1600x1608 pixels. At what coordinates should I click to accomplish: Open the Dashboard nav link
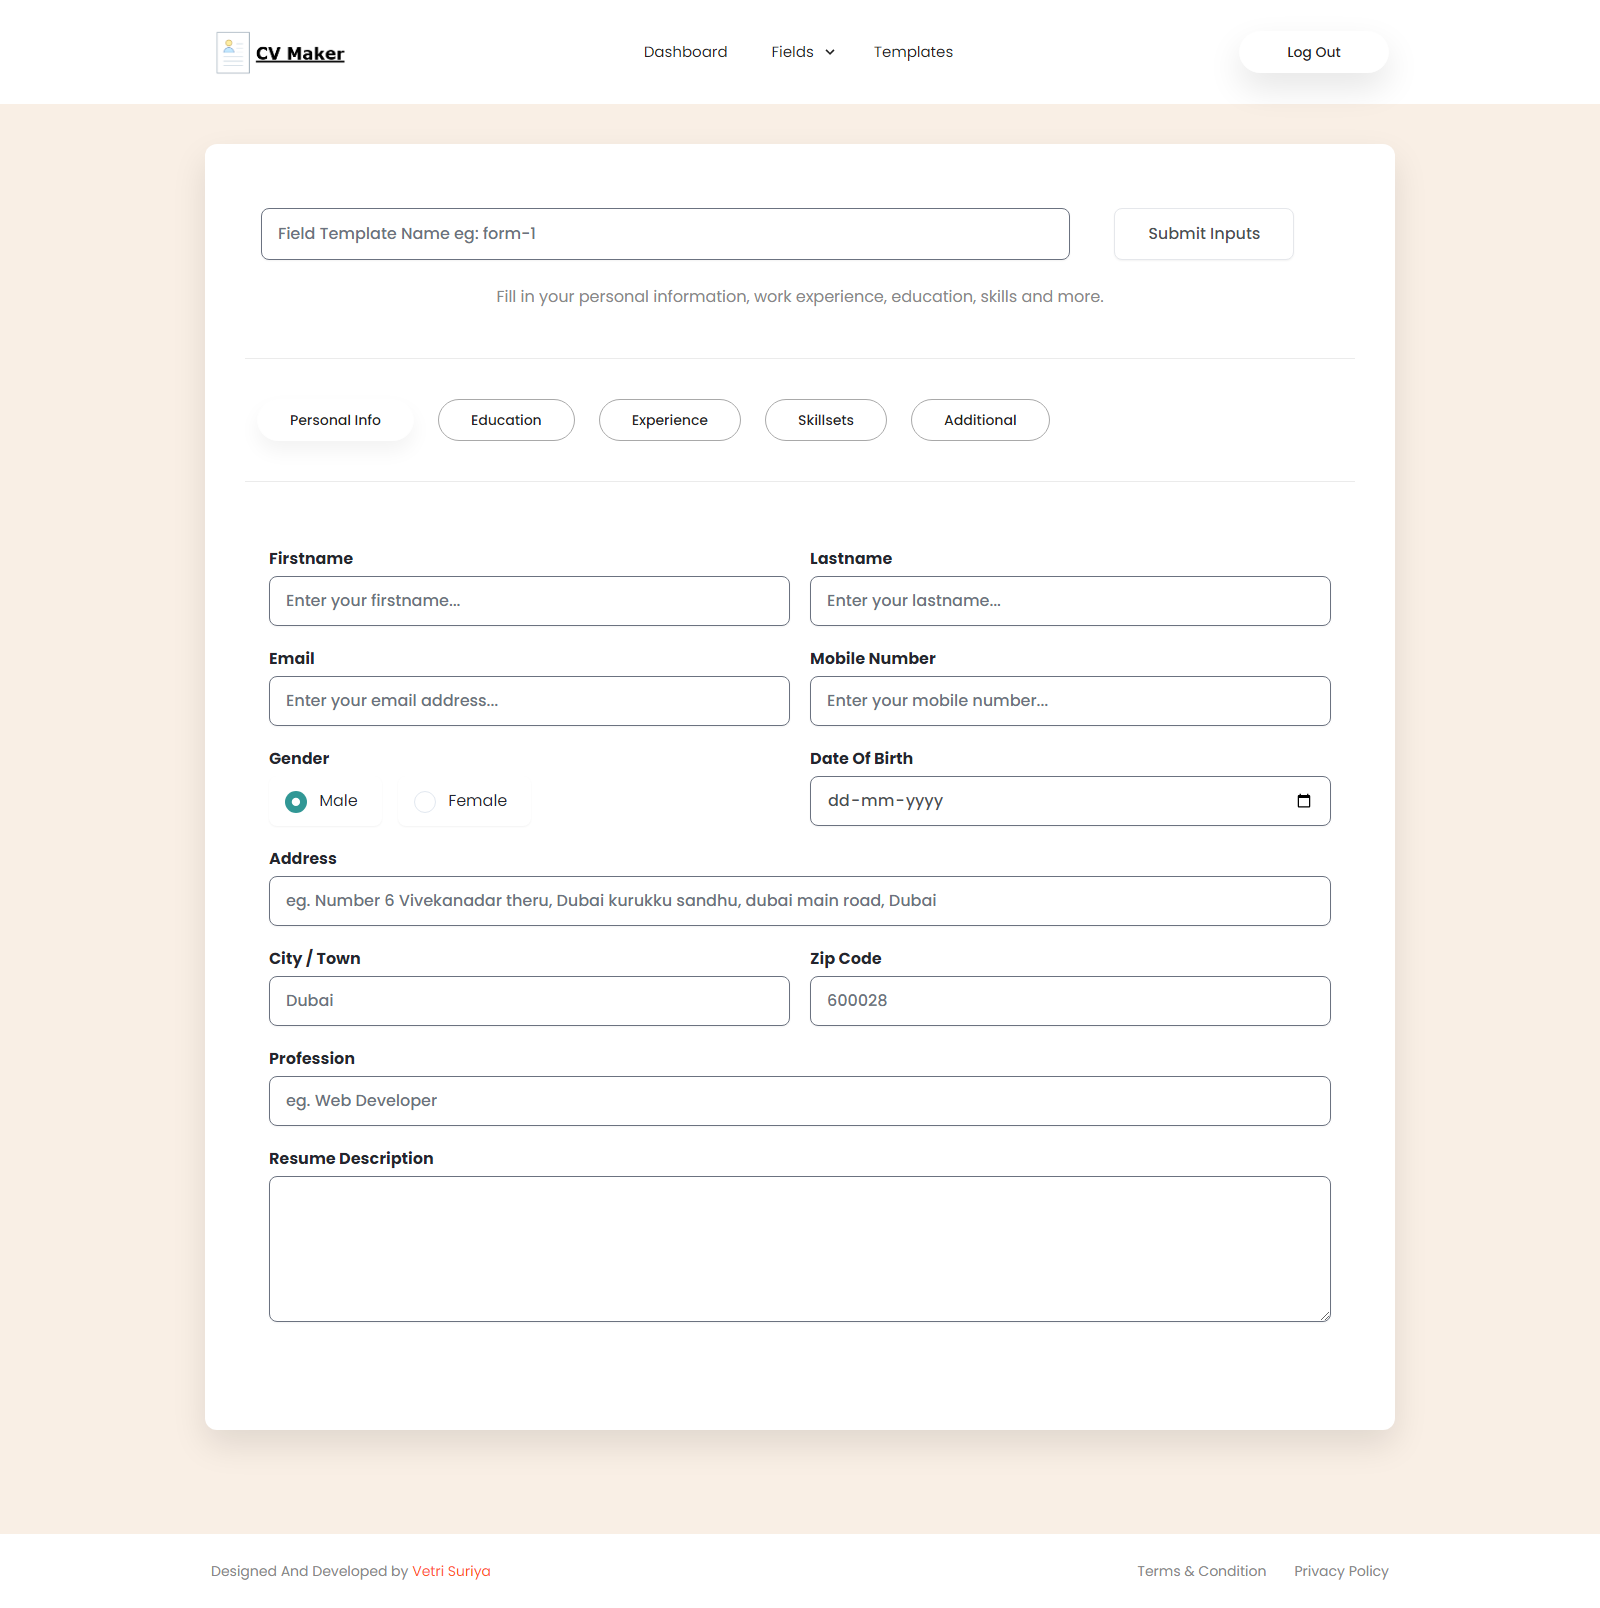685,52
